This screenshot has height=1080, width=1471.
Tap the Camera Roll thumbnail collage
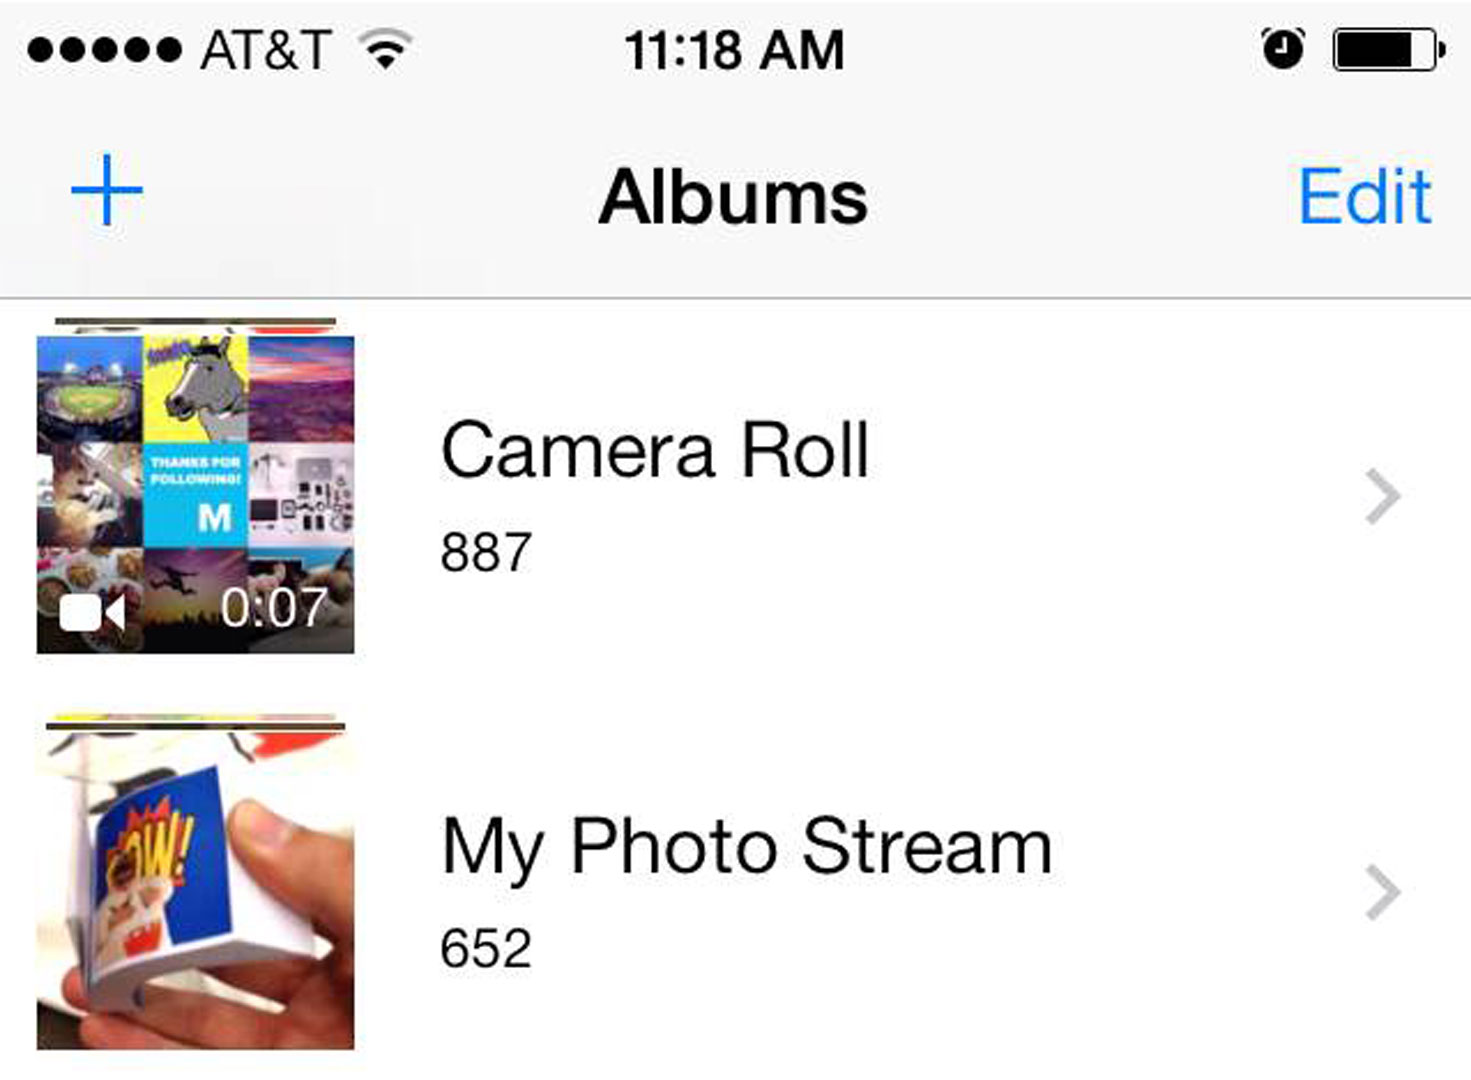[x=195, y=494]
